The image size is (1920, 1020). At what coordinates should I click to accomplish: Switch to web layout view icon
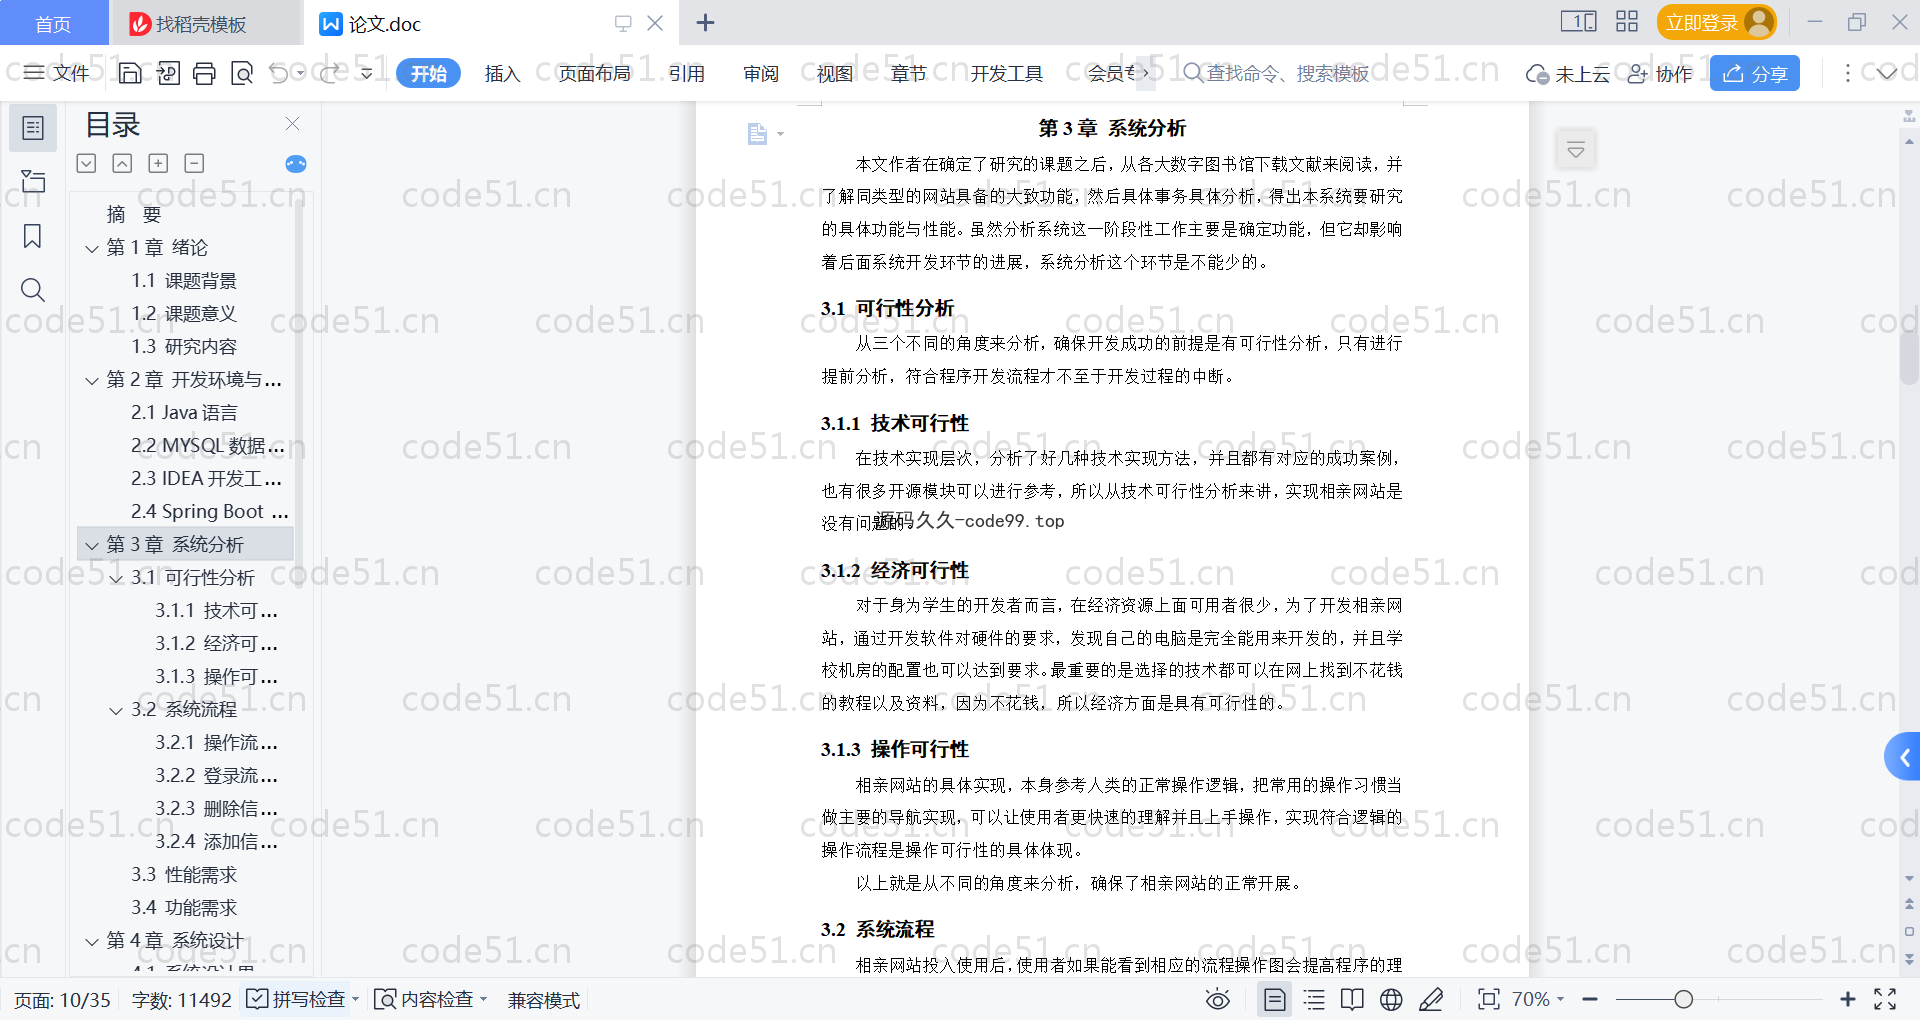click(1391, 999)
